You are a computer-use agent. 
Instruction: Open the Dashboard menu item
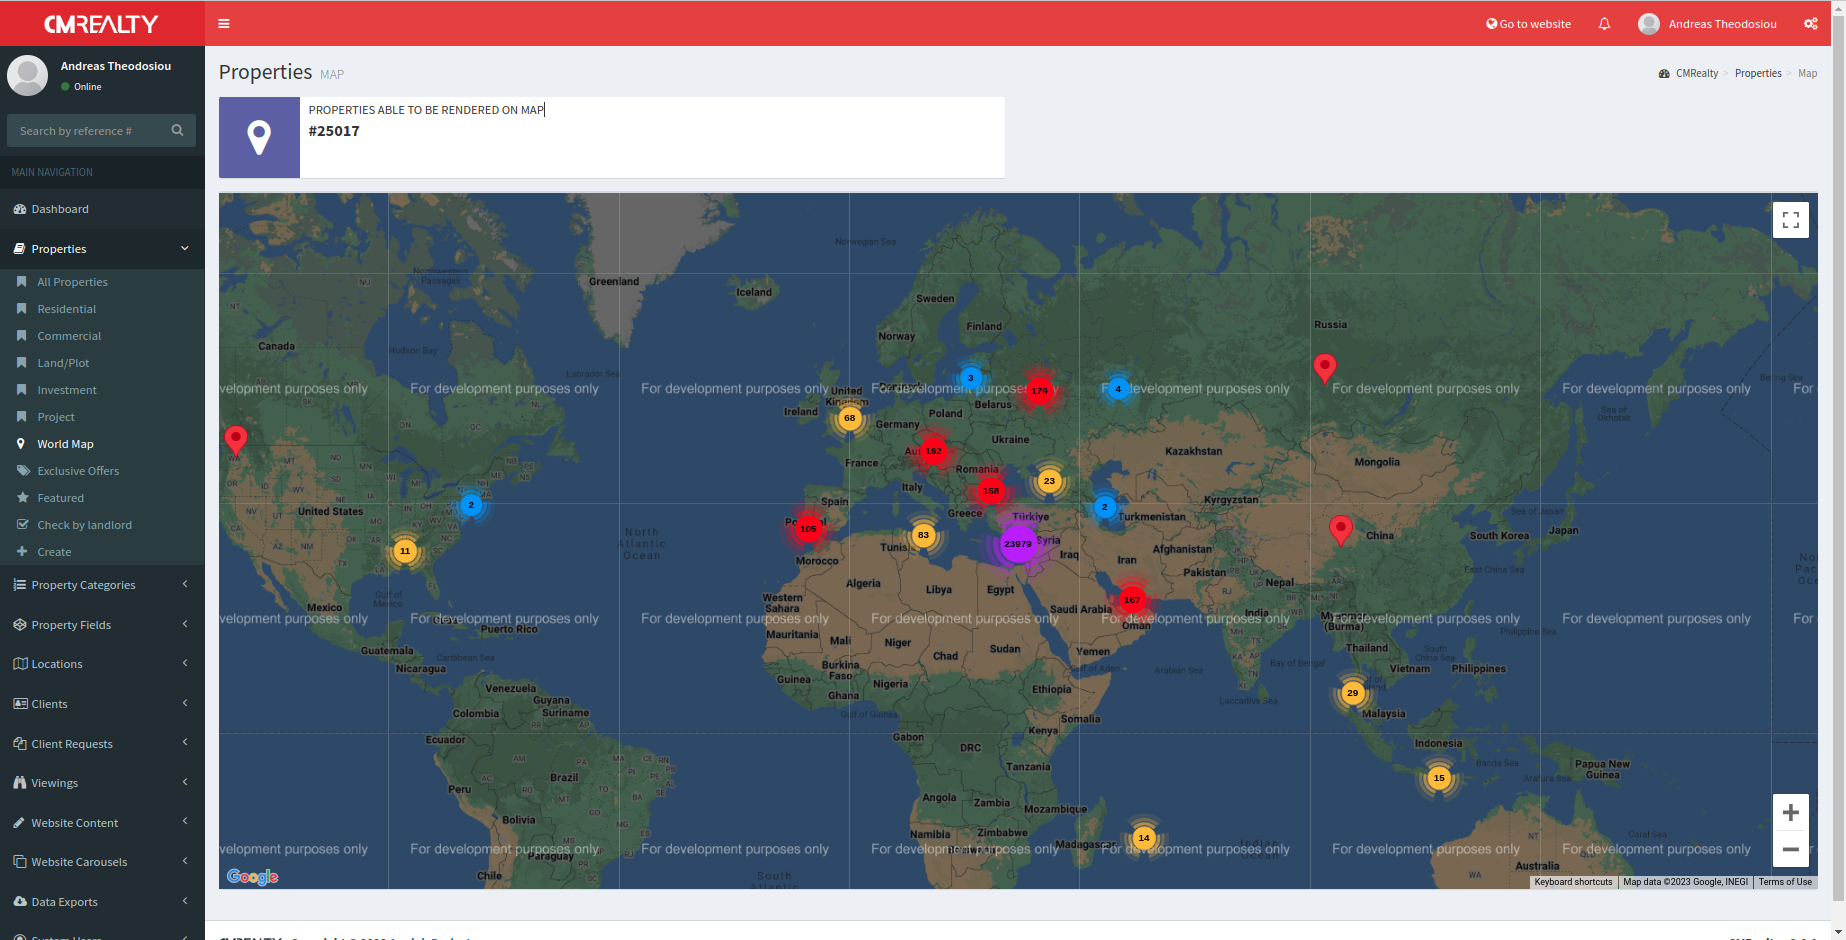[x=102, y=209]
